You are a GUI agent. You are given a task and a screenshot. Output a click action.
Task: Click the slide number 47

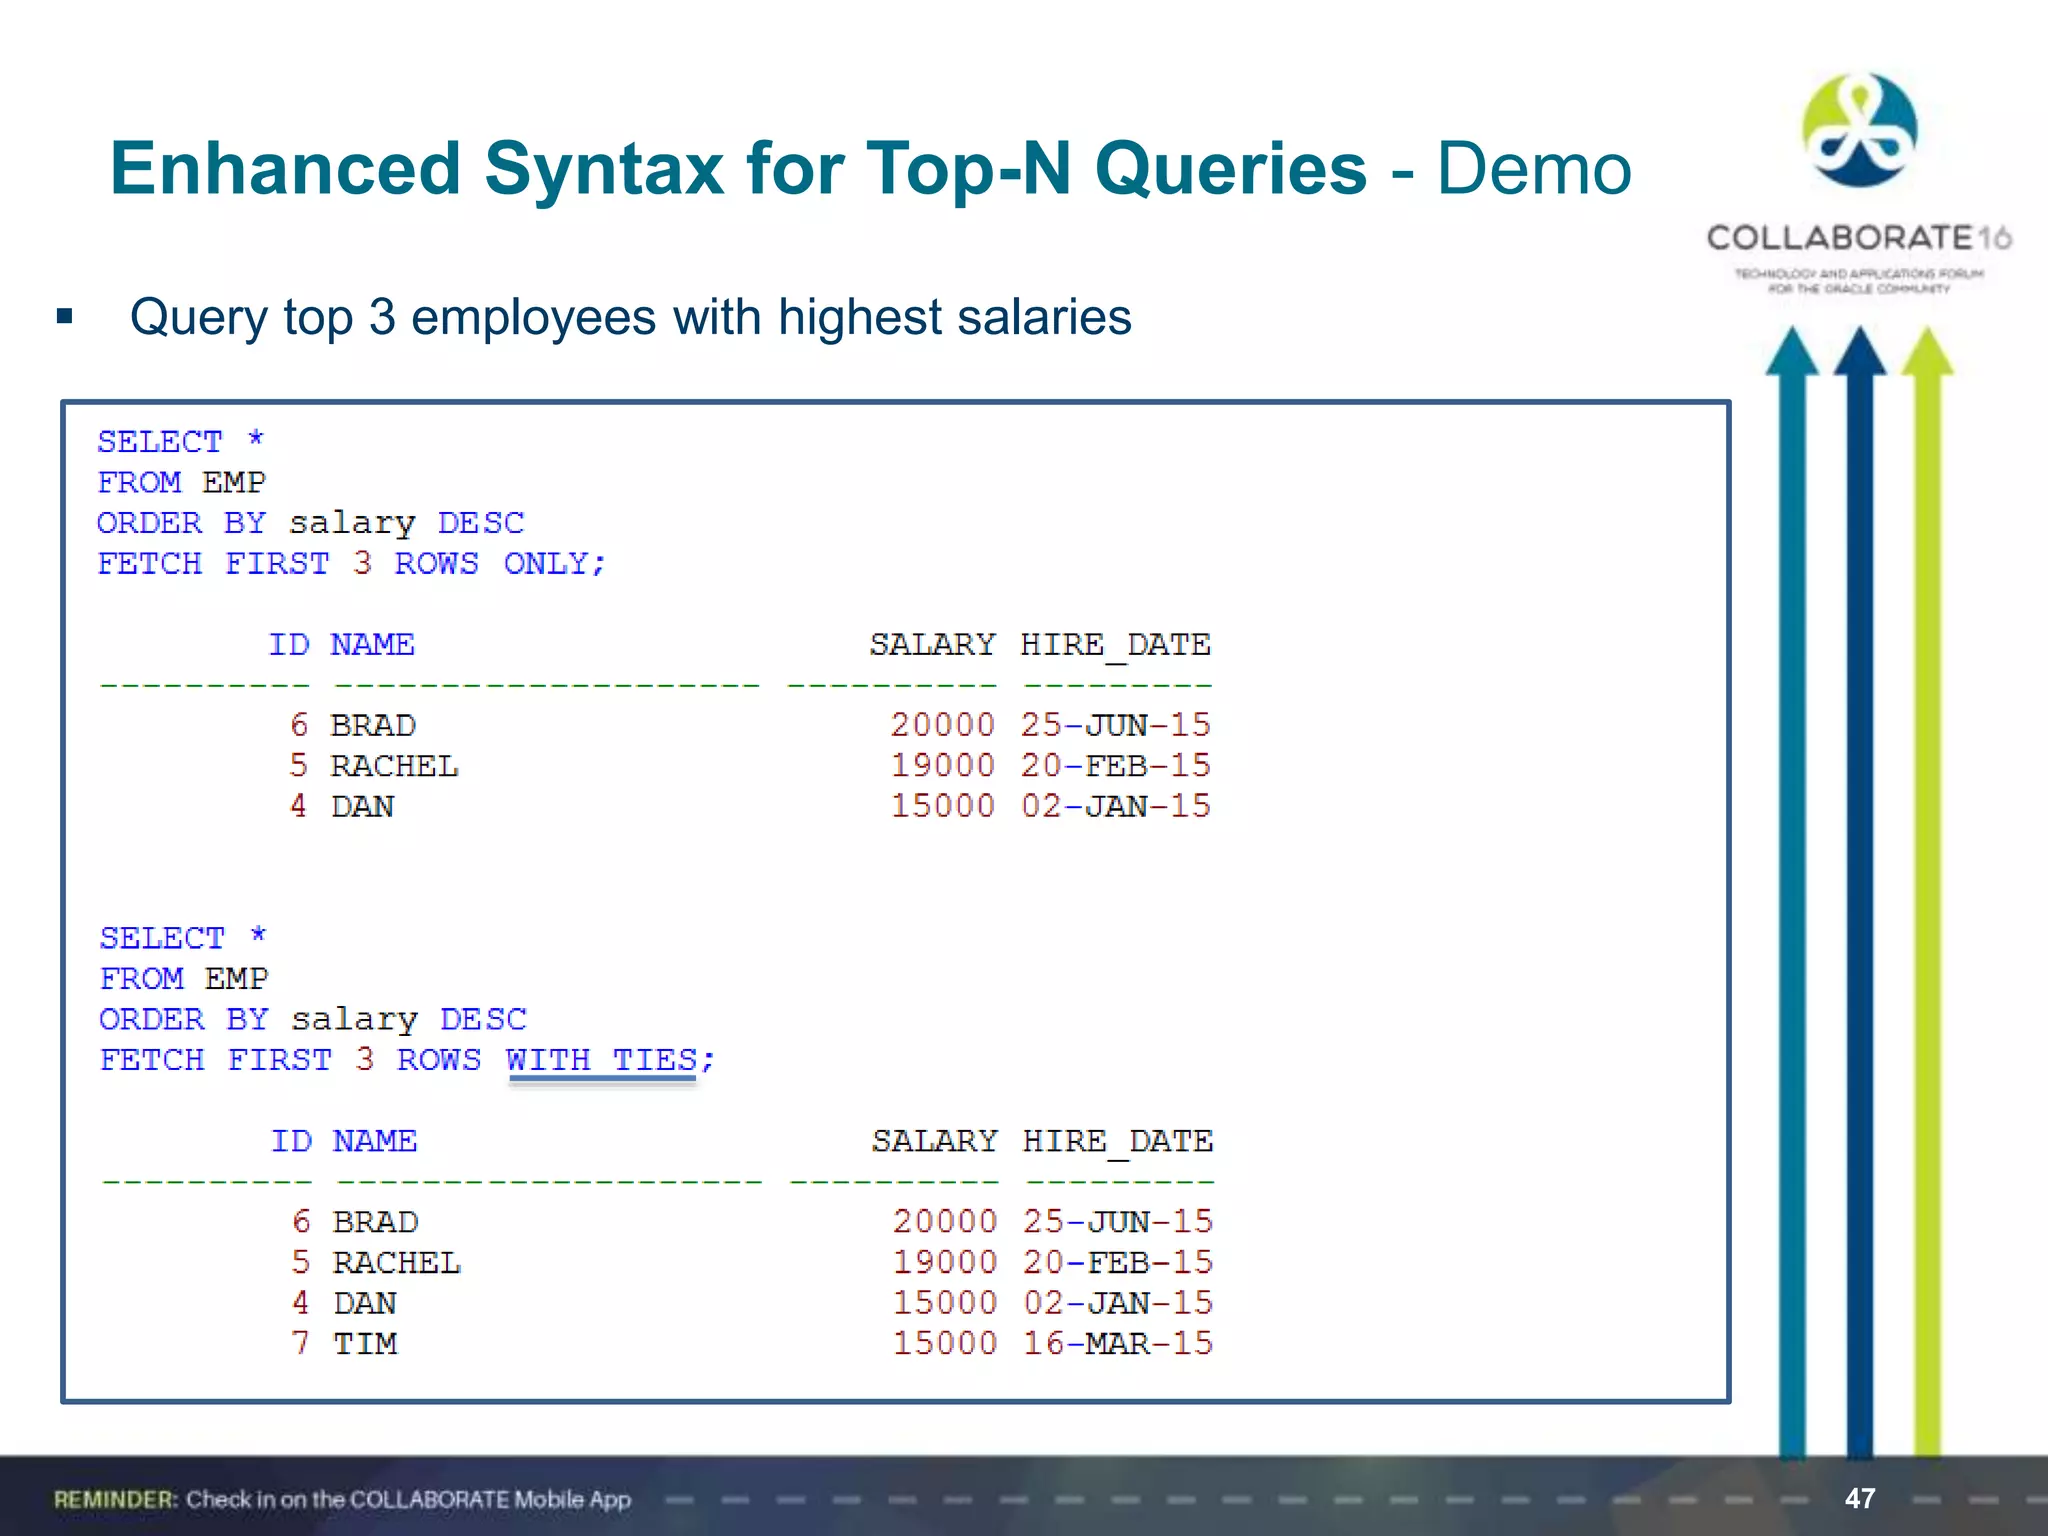(x=1859, y=1498)
